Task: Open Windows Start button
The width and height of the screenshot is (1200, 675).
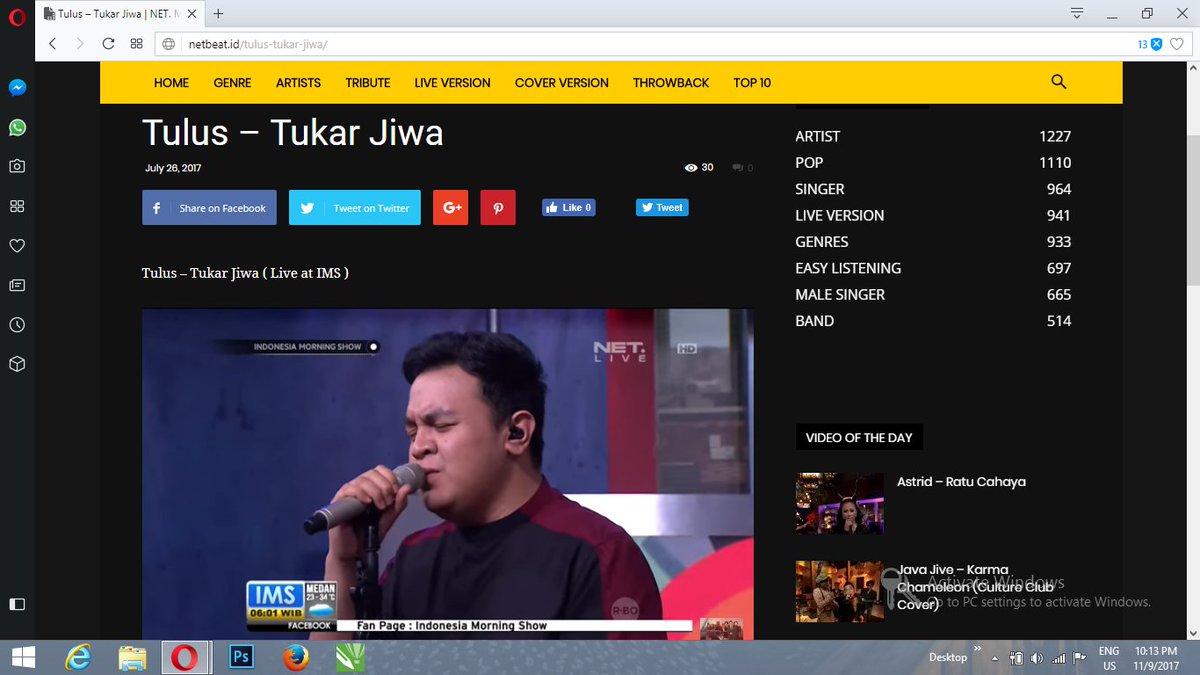Action: (x=23, y=657)
